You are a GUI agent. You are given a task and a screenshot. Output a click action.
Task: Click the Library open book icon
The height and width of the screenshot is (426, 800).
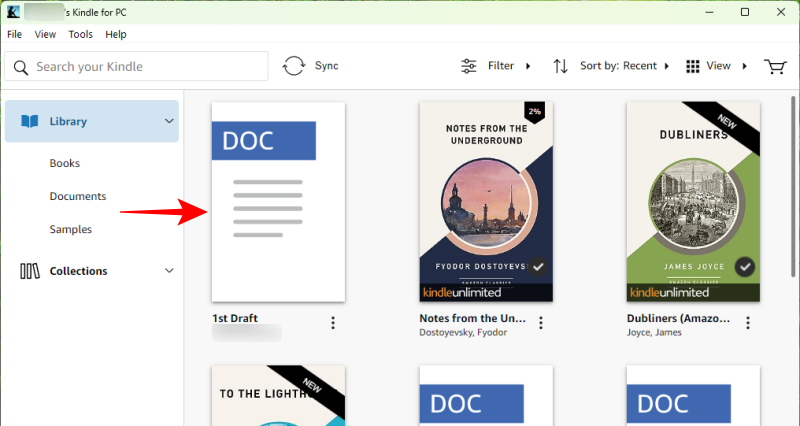30,121
